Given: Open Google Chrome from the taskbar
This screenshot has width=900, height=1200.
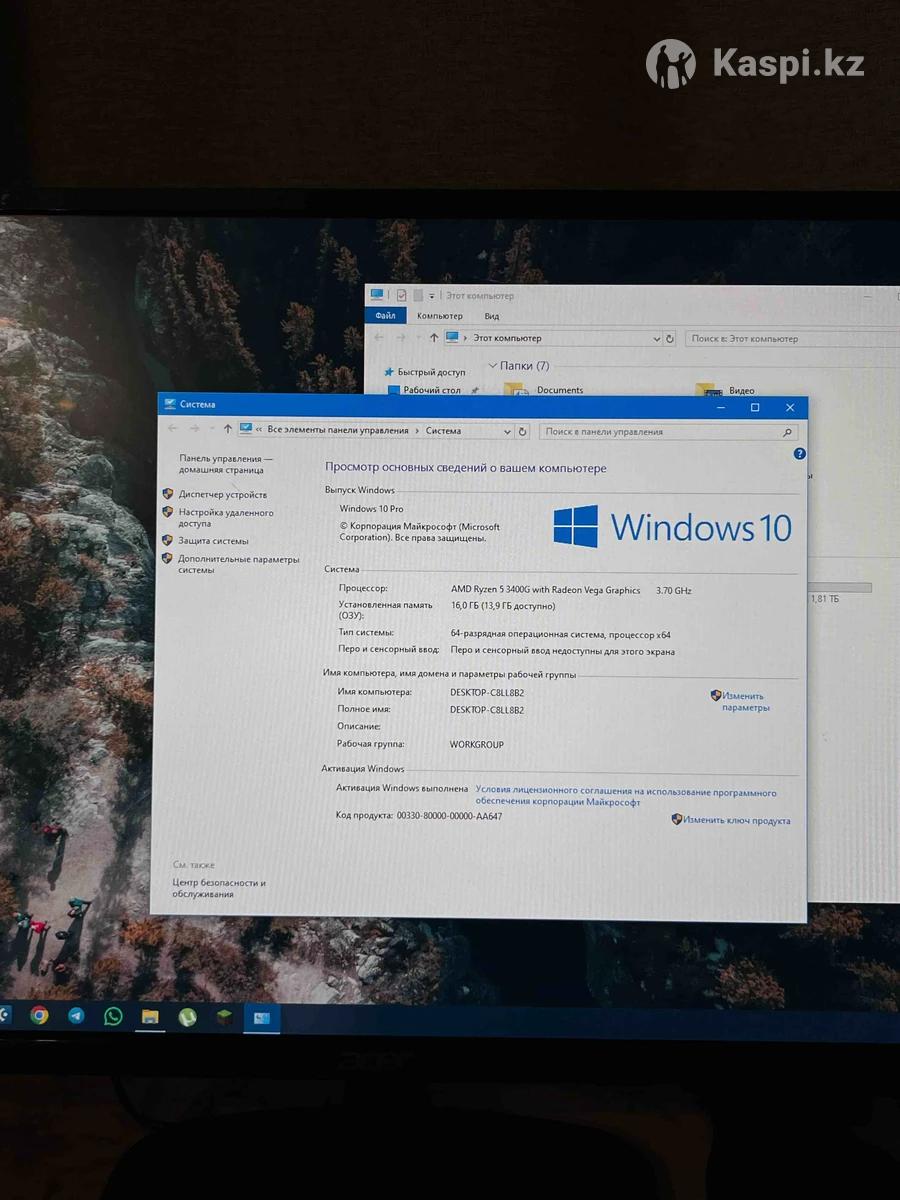Looking at the screenshot, I should pos(39,1015).
